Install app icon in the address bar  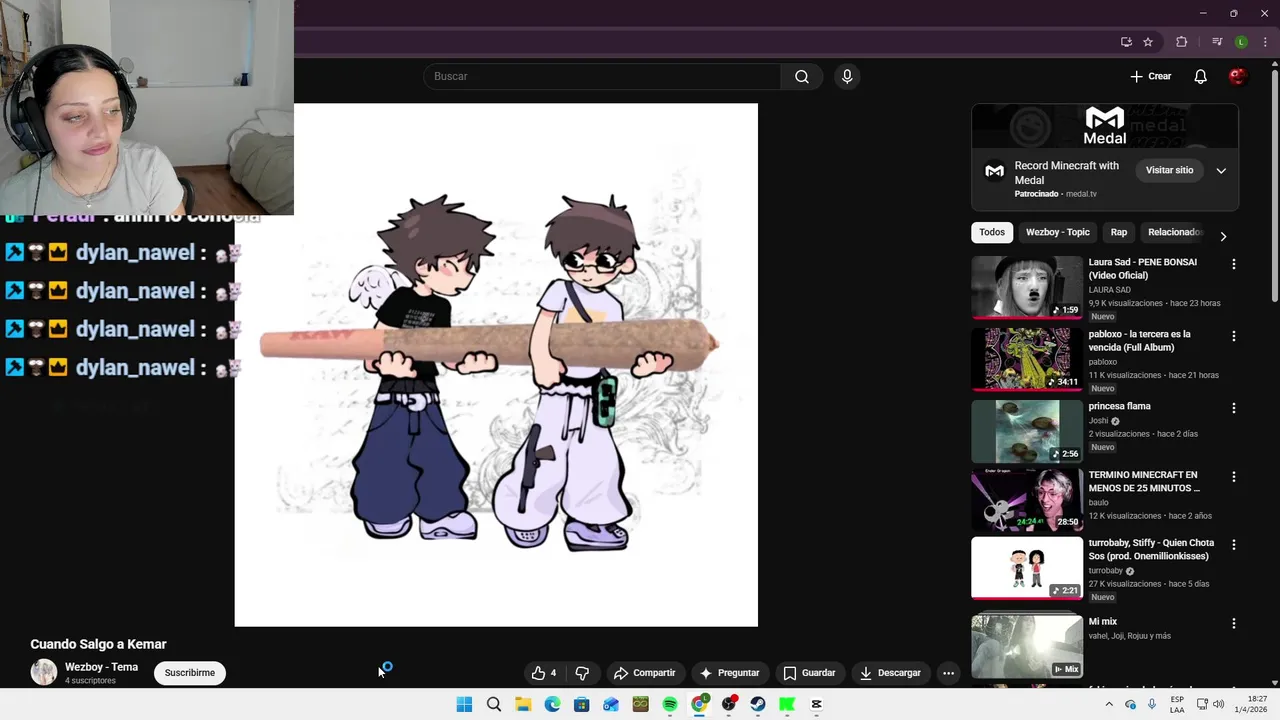point(1126,42)
